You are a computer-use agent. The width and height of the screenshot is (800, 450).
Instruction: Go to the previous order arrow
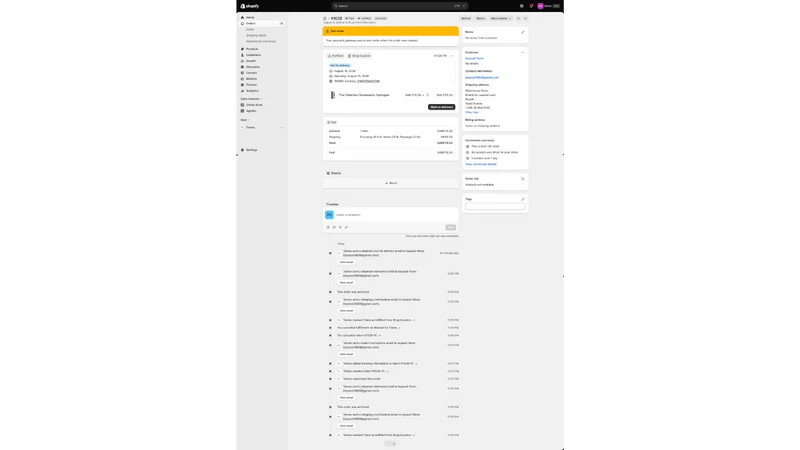pos(519,18)
